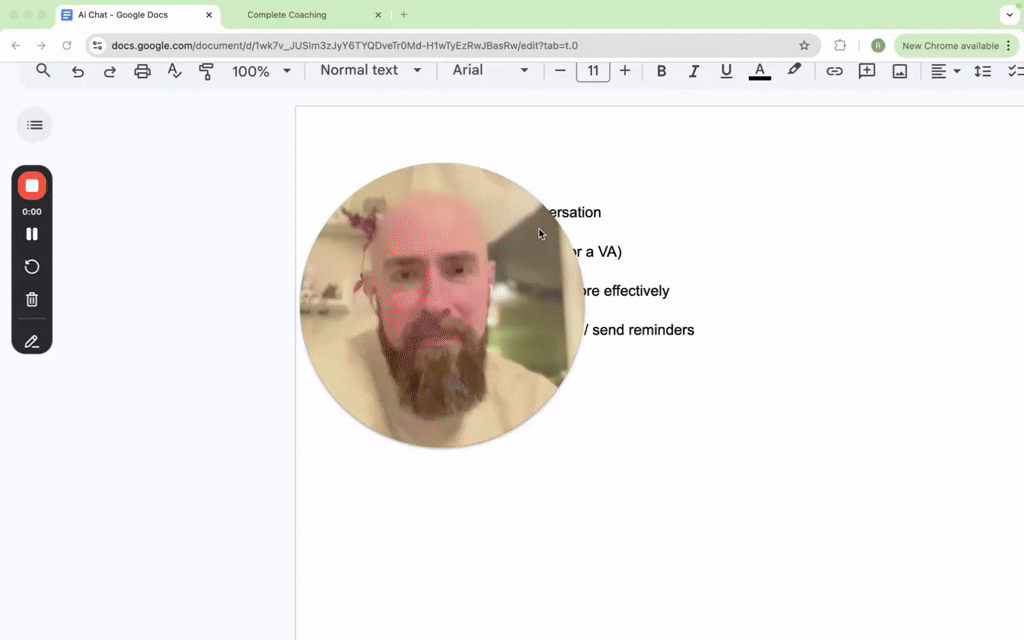
Task: Click the text 'send reminders'
Action: point(643,330)
